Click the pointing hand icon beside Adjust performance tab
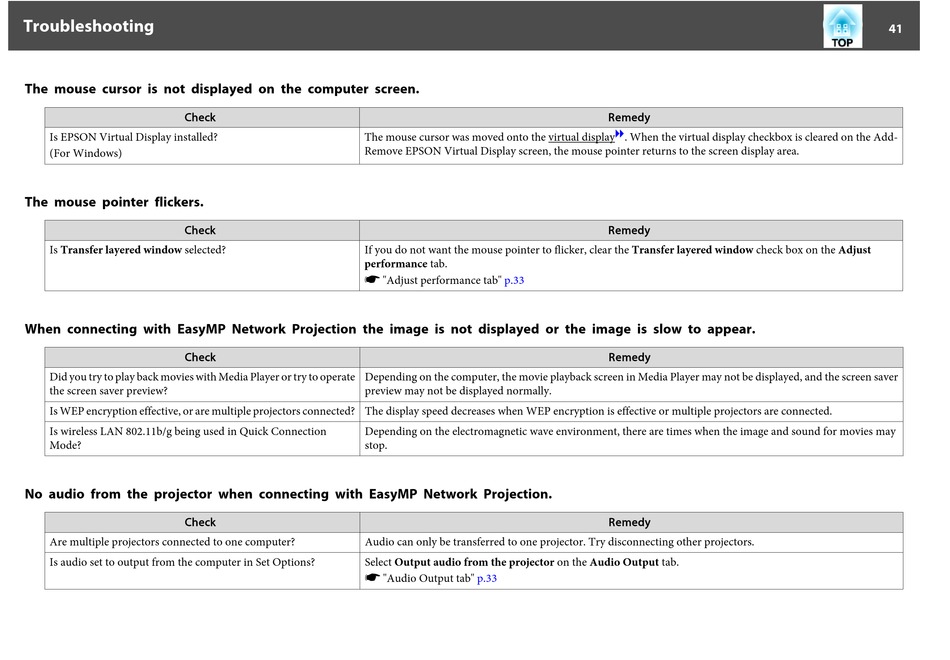 point(372,279)
